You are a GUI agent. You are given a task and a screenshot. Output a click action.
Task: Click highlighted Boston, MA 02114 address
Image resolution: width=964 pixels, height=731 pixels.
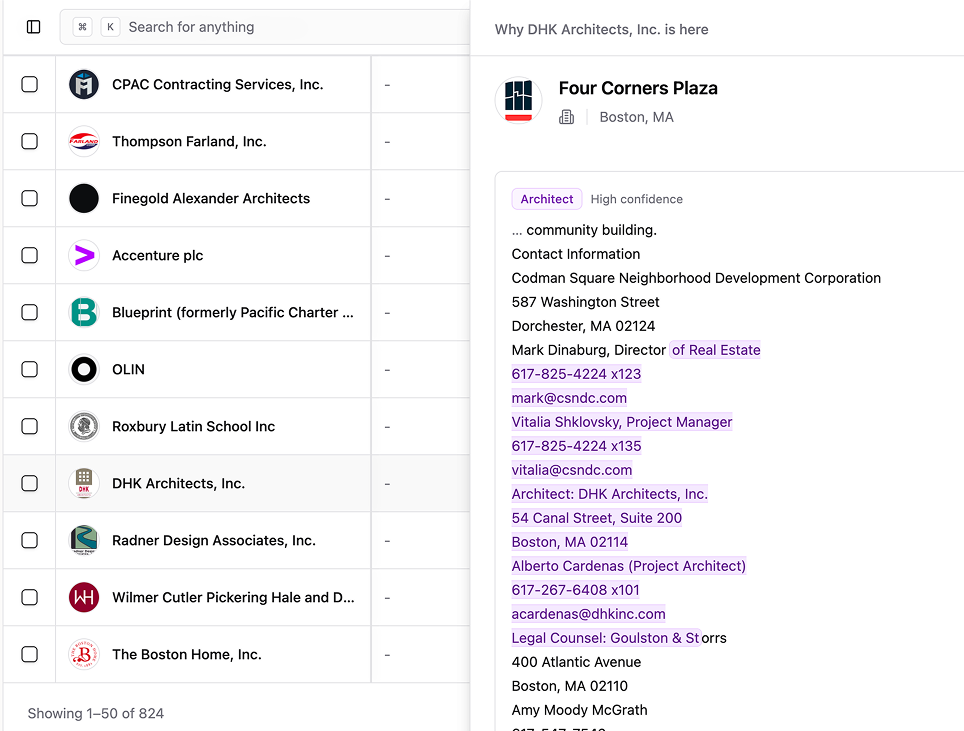coord(570,542)
